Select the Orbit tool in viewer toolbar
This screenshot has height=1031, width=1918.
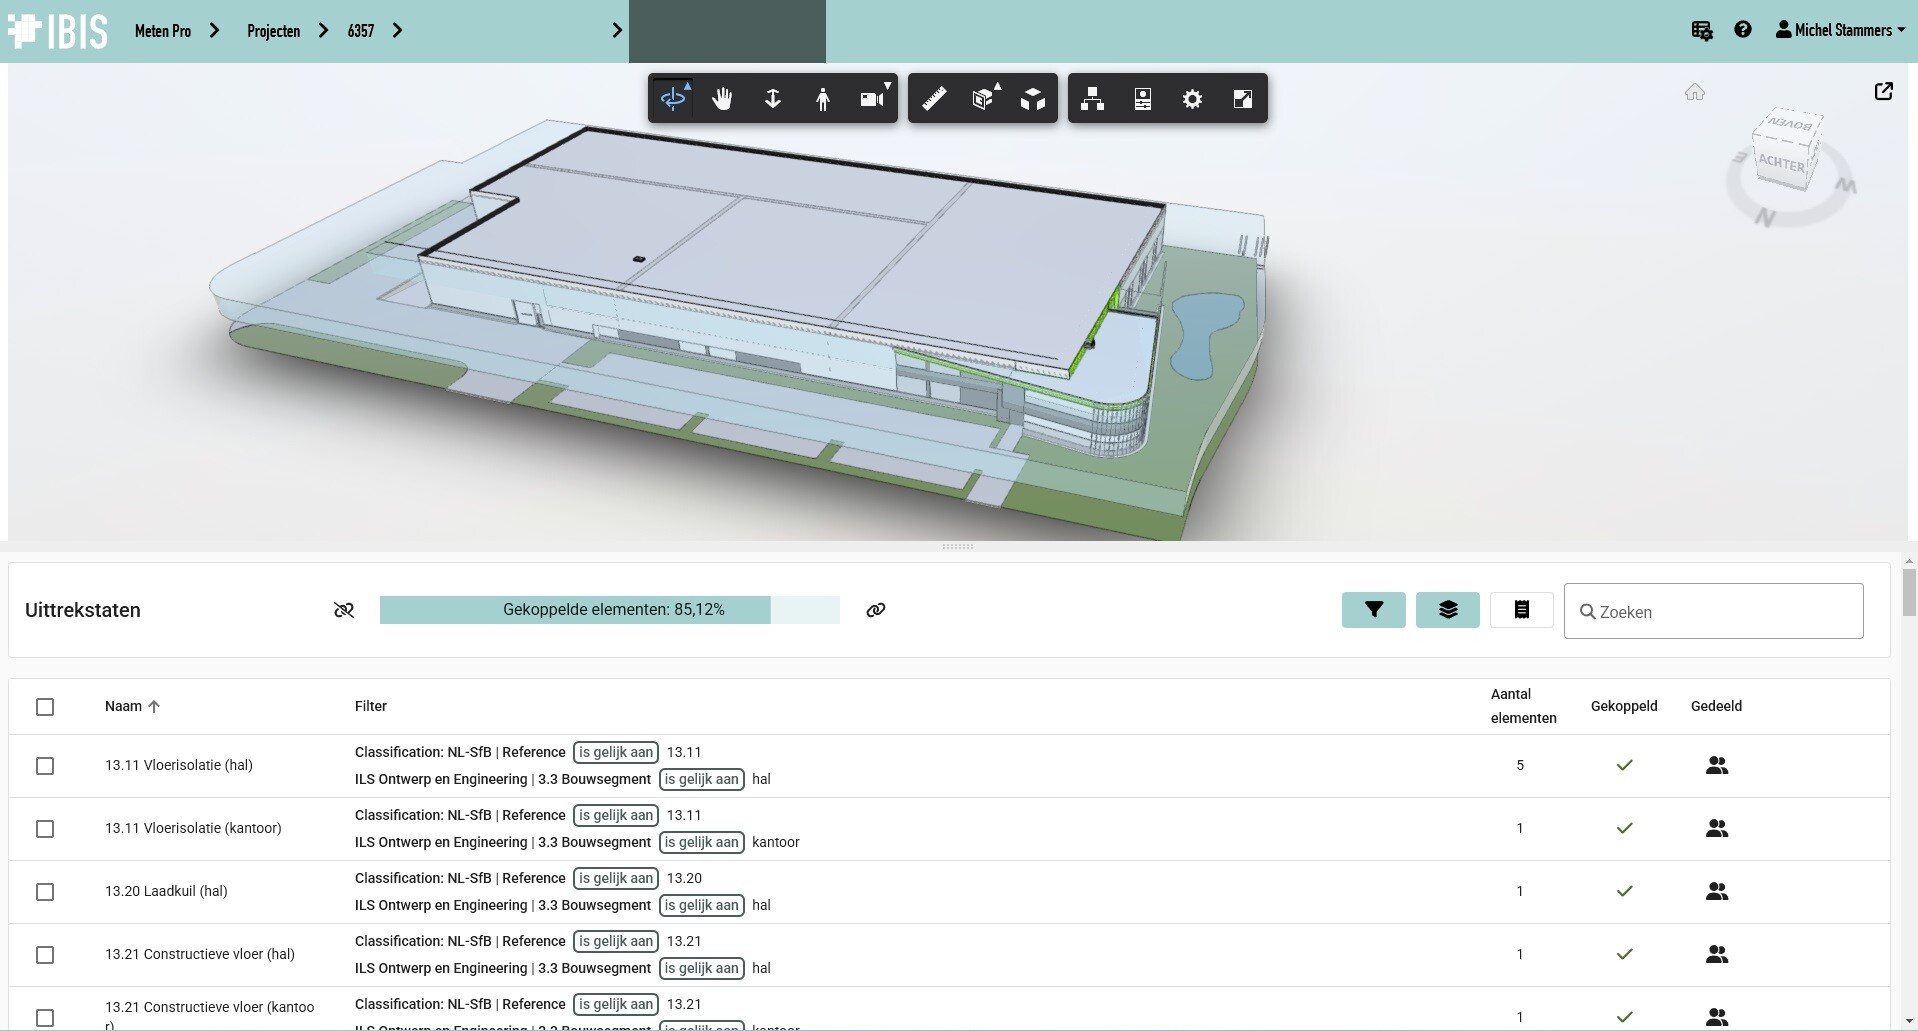(673, 99)
